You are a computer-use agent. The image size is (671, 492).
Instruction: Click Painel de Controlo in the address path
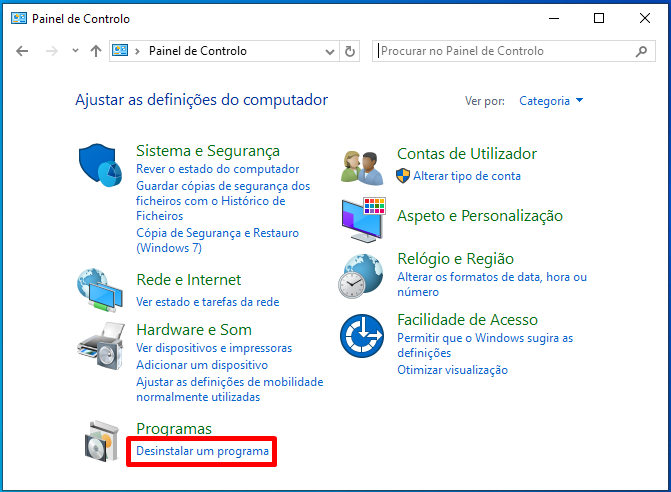[198, 51]
